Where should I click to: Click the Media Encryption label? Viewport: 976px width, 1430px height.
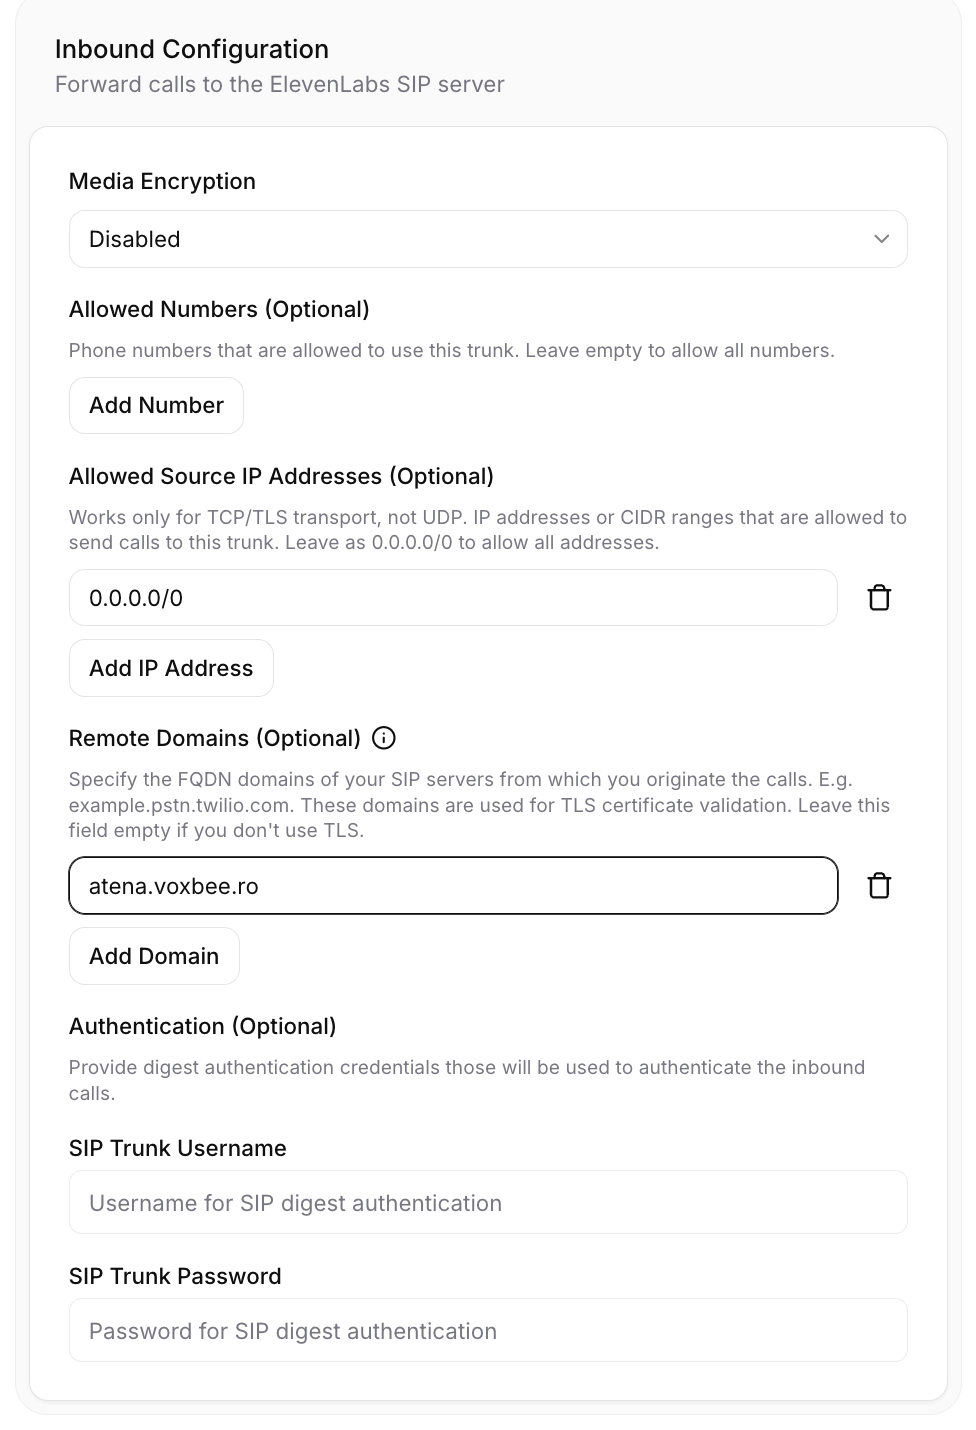(x=162, y=181)
